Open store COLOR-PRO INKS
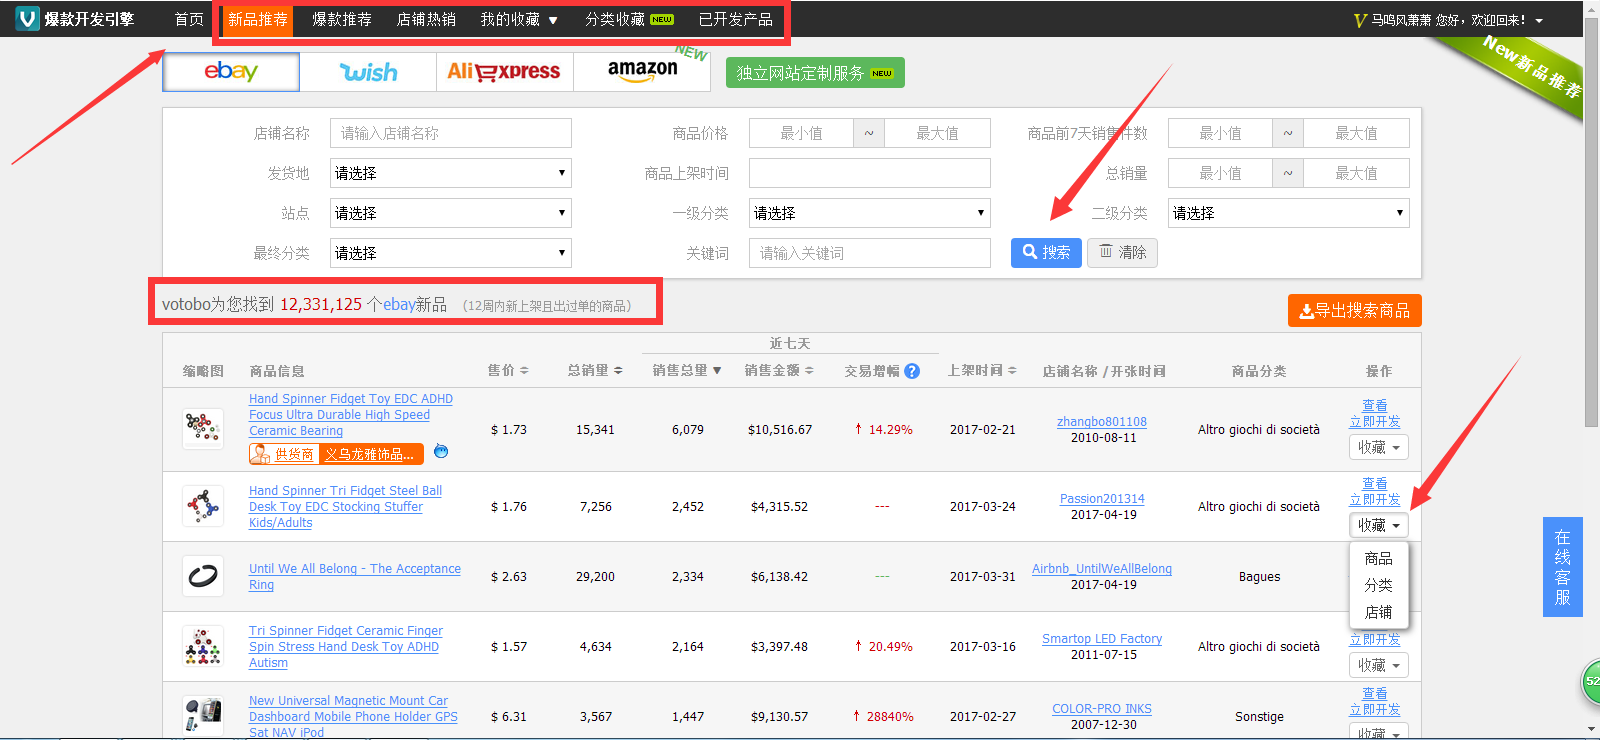Image resolution: width=1600 pixels, height=740 pixels. point(1102,709)
